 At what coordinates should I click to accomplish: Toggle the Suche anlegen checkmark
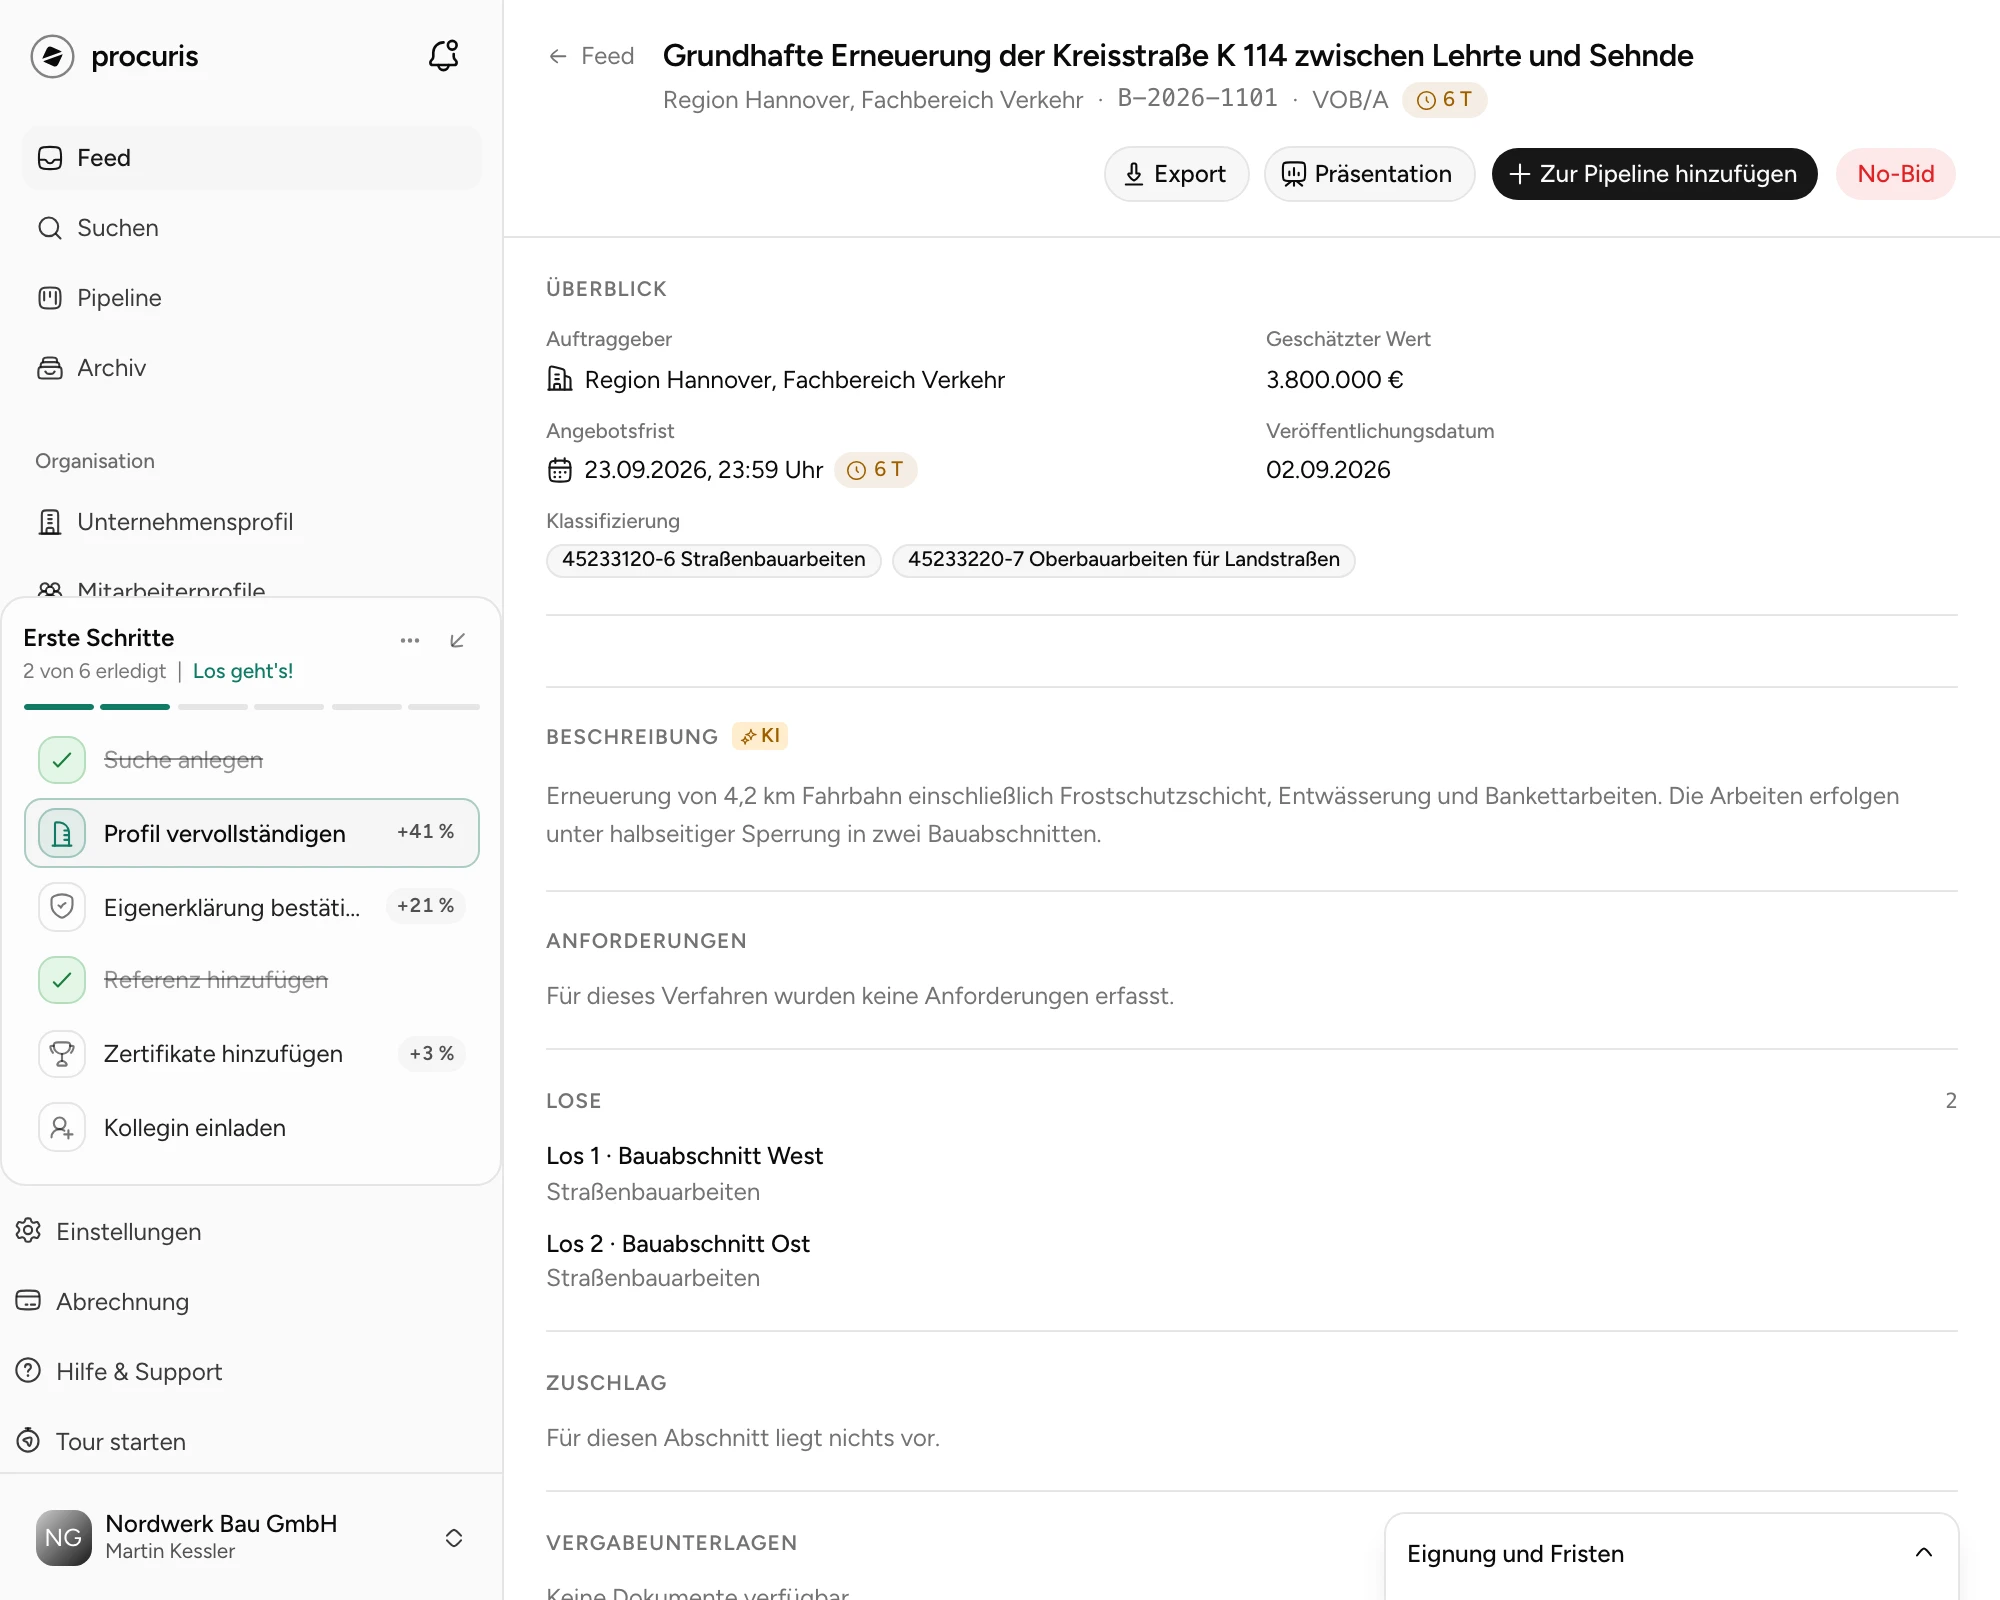click(62, 760)
